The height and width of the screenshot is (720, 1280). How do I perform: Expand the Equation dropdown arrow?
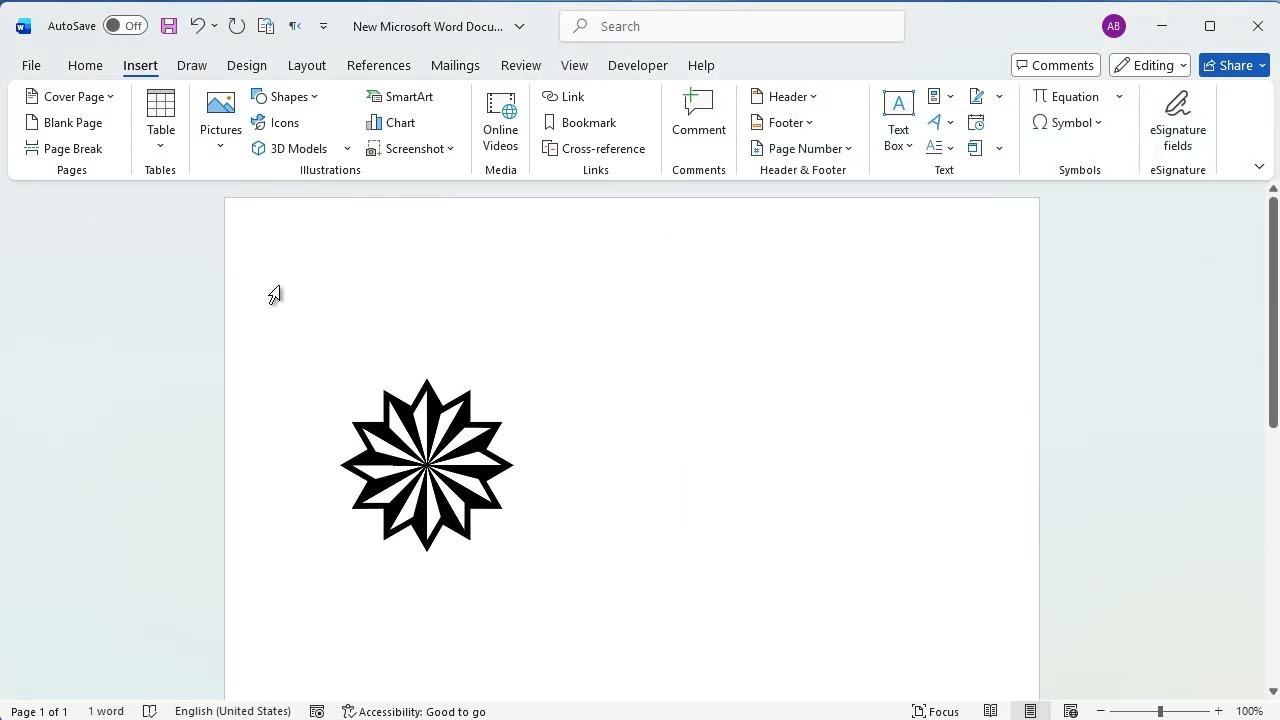pos(1119,97)
